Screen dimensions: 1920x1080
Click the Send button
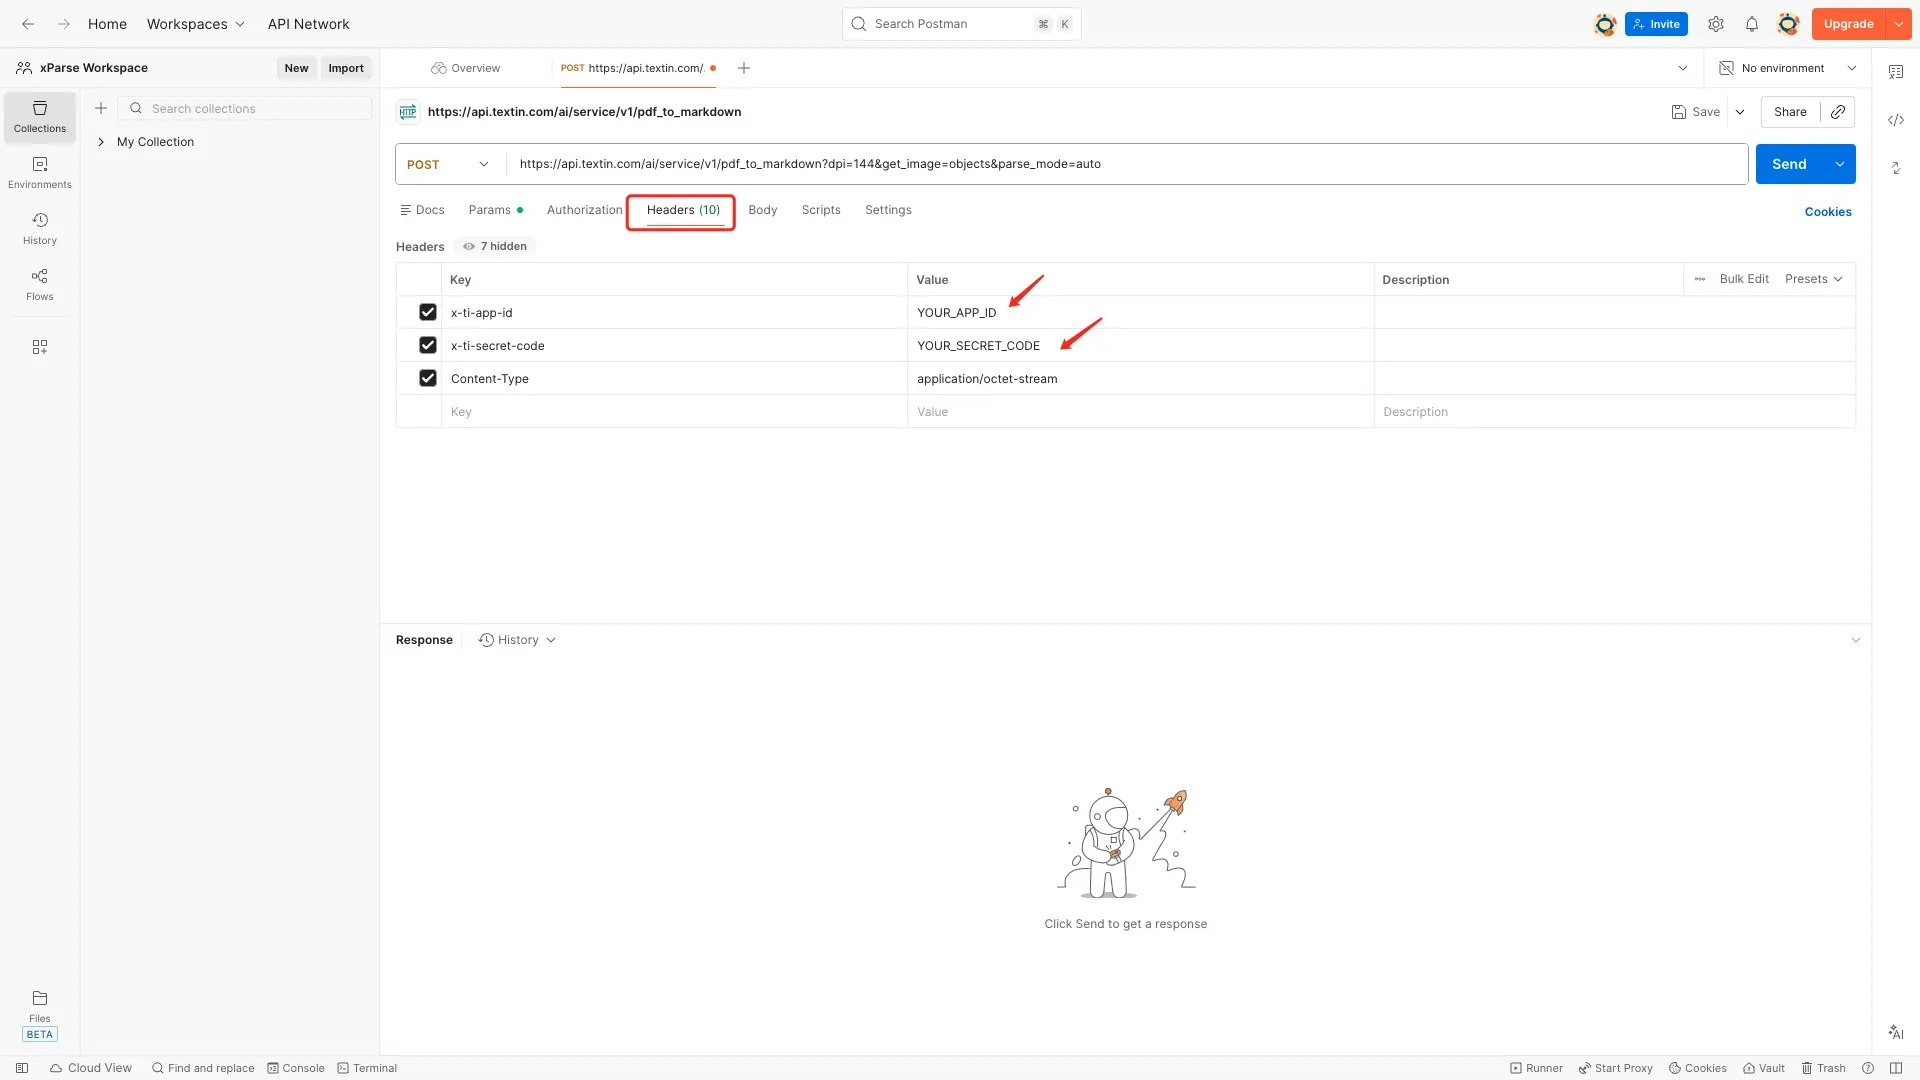coord(1788,164)
